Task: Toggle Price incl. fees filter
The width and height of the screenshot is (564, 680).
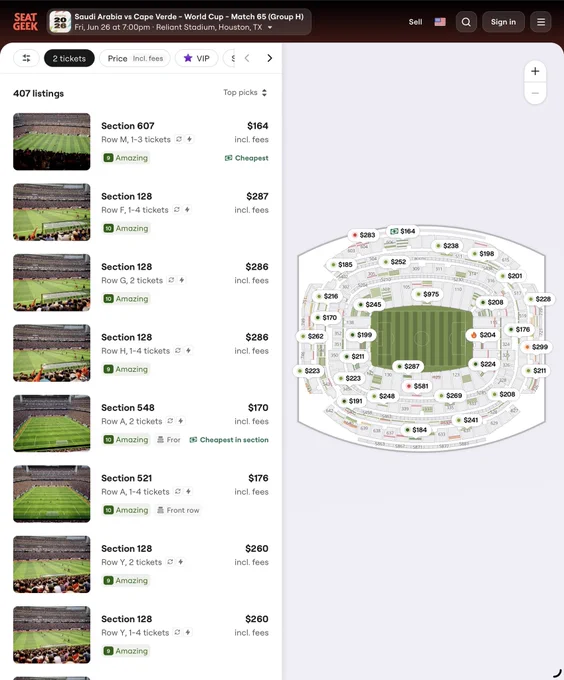Action: tap(135, 58)
